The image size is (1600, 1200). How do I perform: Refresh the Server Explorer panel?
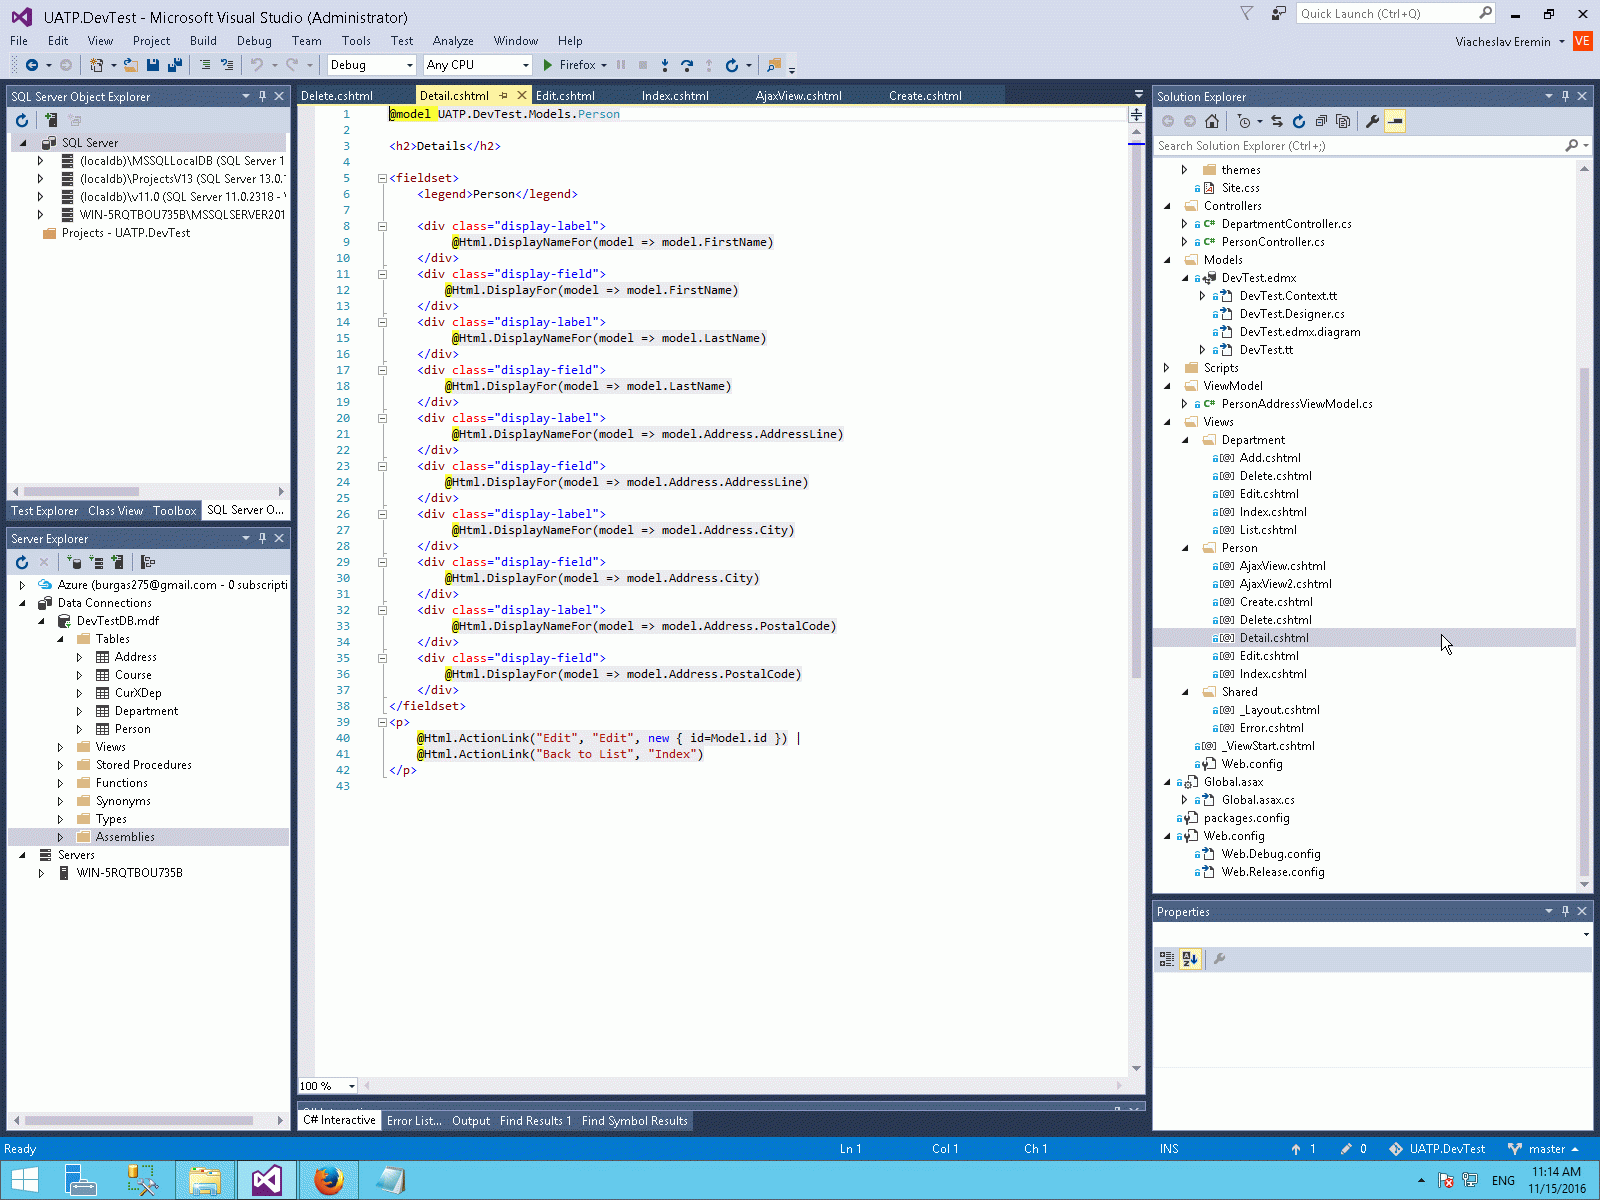click(22, 562)
